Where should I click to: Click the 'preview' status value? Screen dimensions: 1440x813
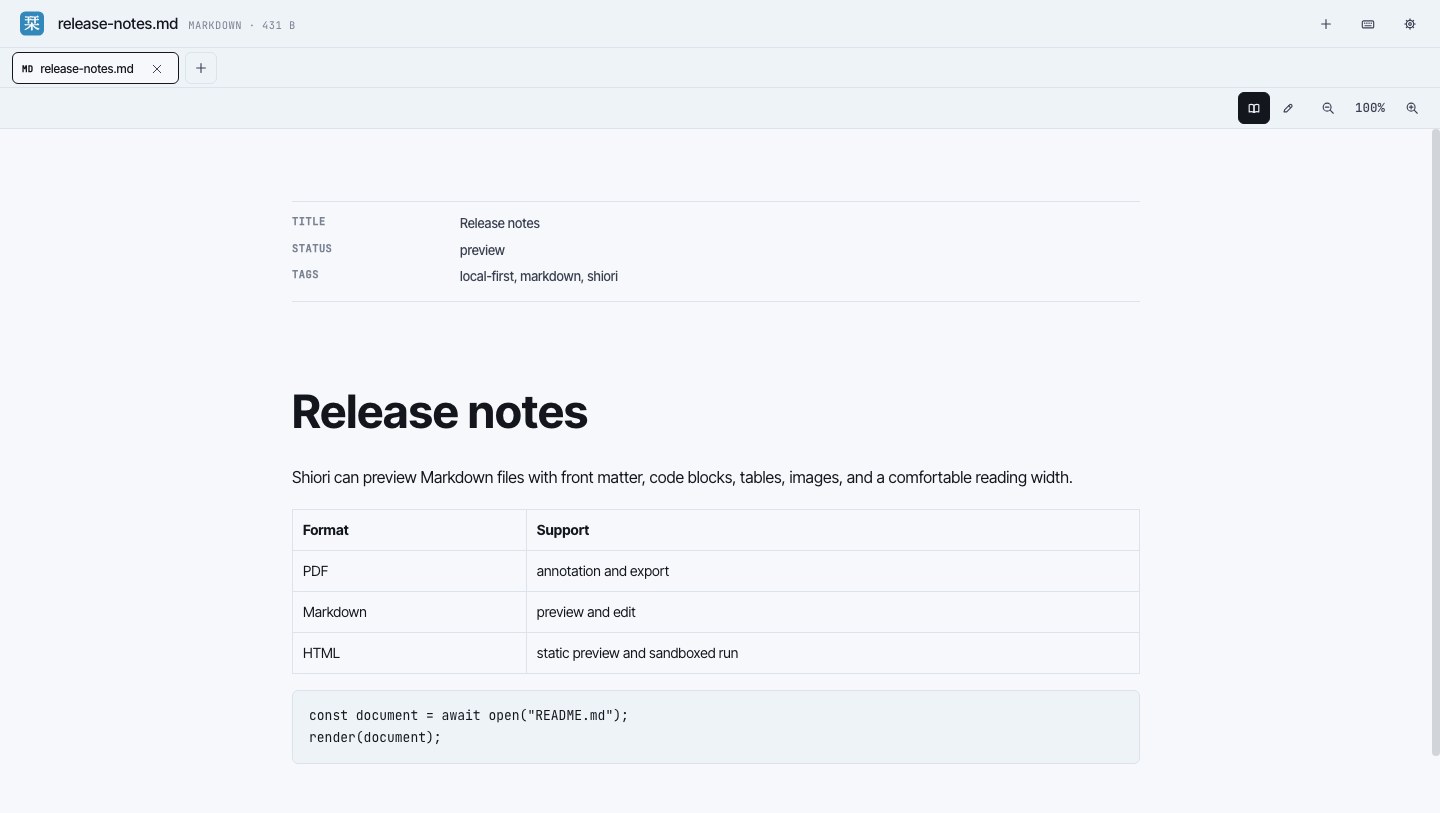[x=482, y=250]
